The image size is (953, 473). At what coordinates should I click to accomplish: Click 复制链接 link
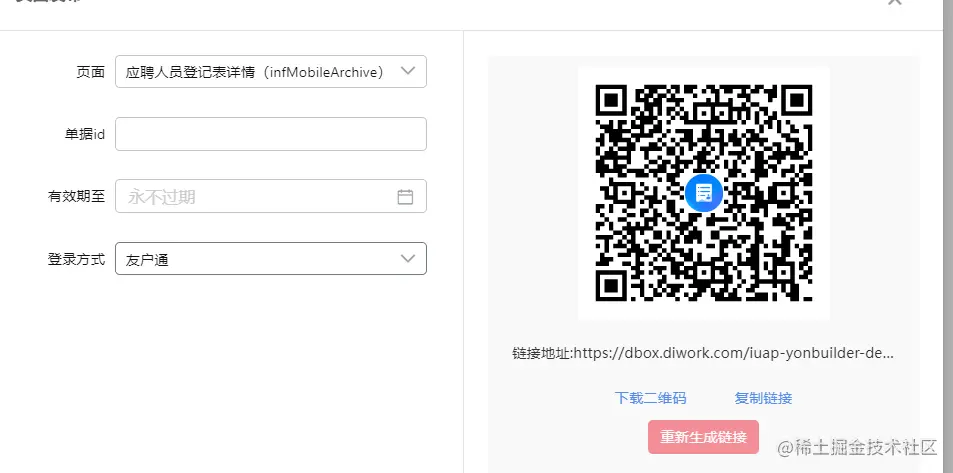coord(763,398)
